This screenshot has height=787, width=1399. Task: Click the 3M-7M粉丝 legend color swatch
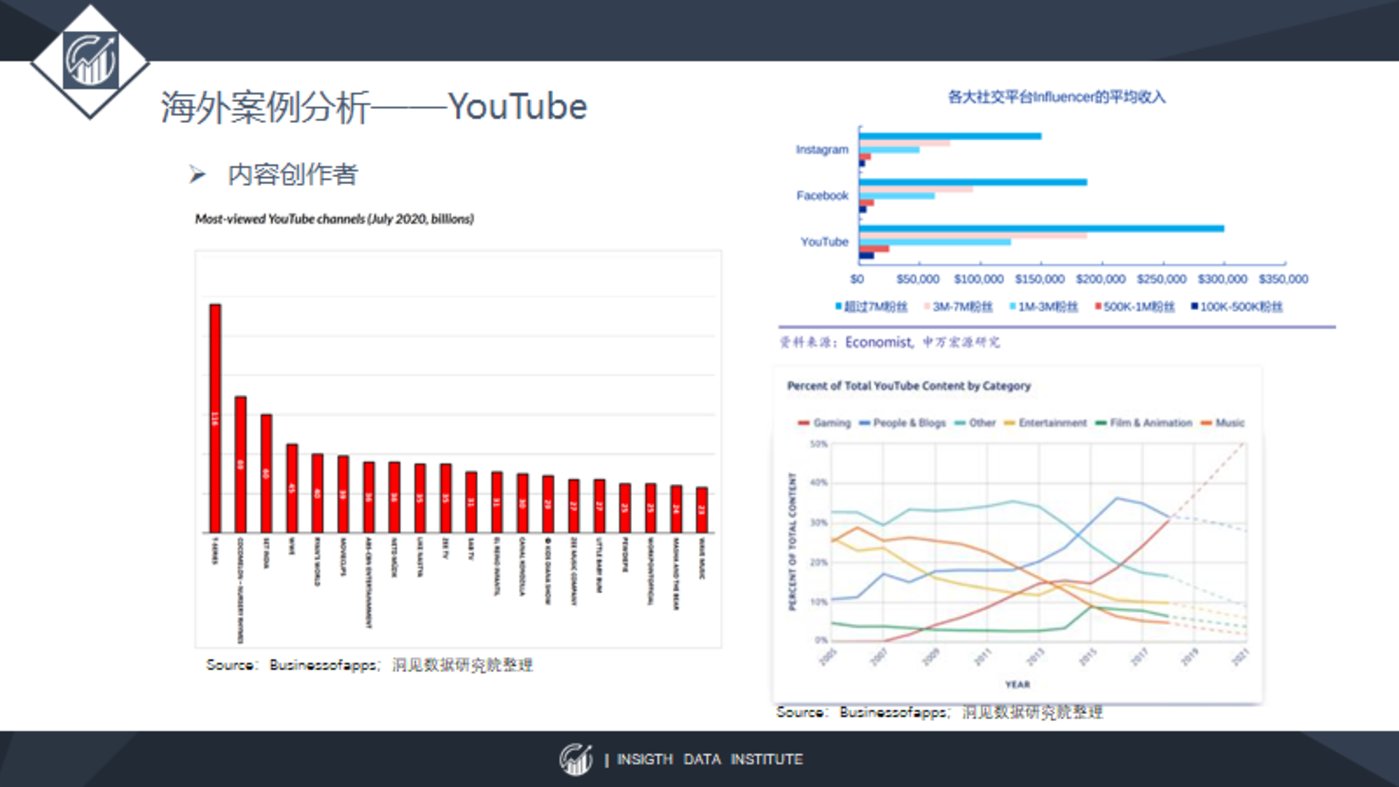[x=926, y=306]
